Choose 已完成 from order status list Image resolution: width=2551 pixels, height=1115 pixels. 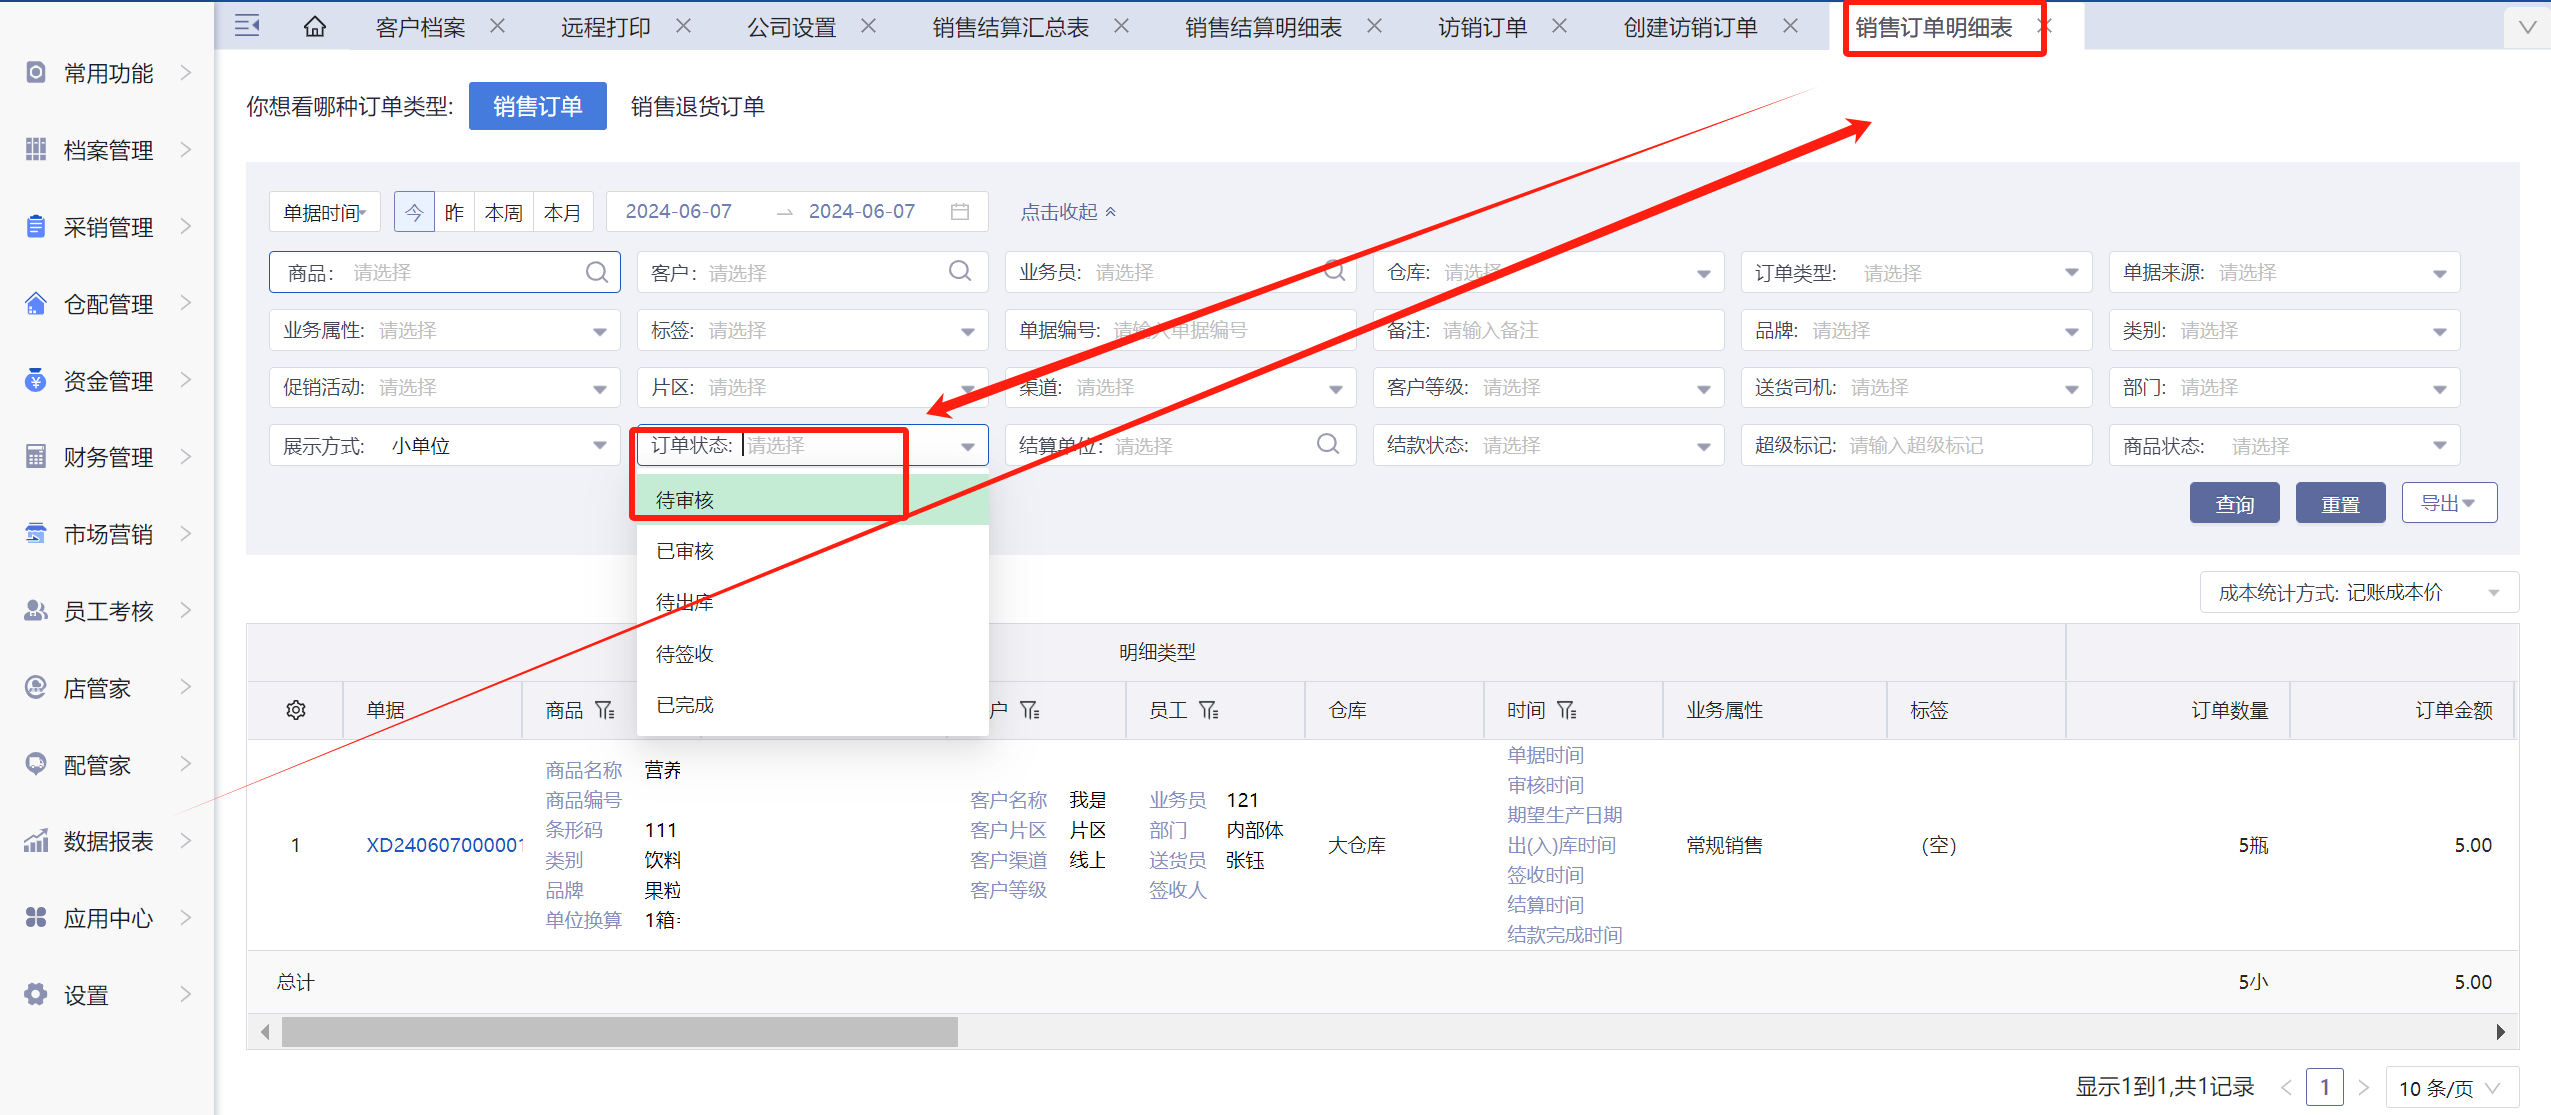813,705
